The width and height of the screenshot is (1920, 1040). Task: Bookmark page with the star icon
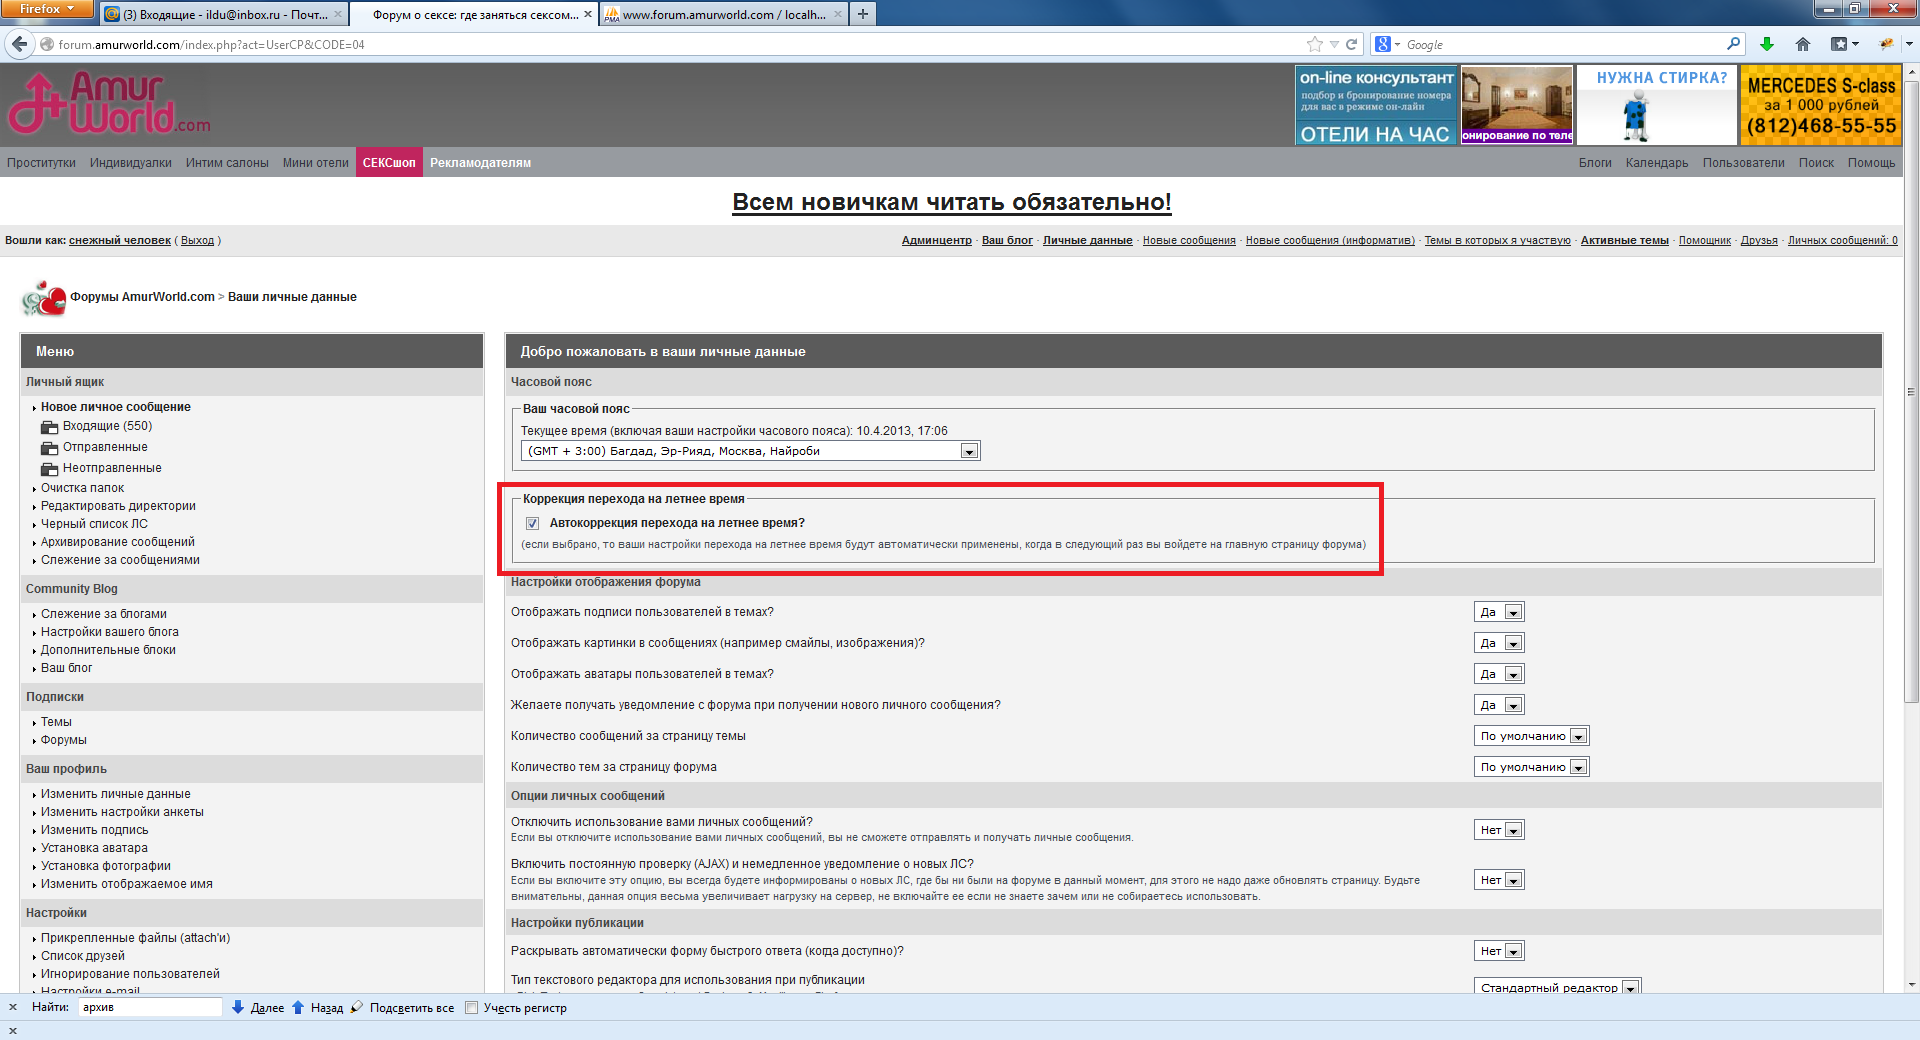1314,44
